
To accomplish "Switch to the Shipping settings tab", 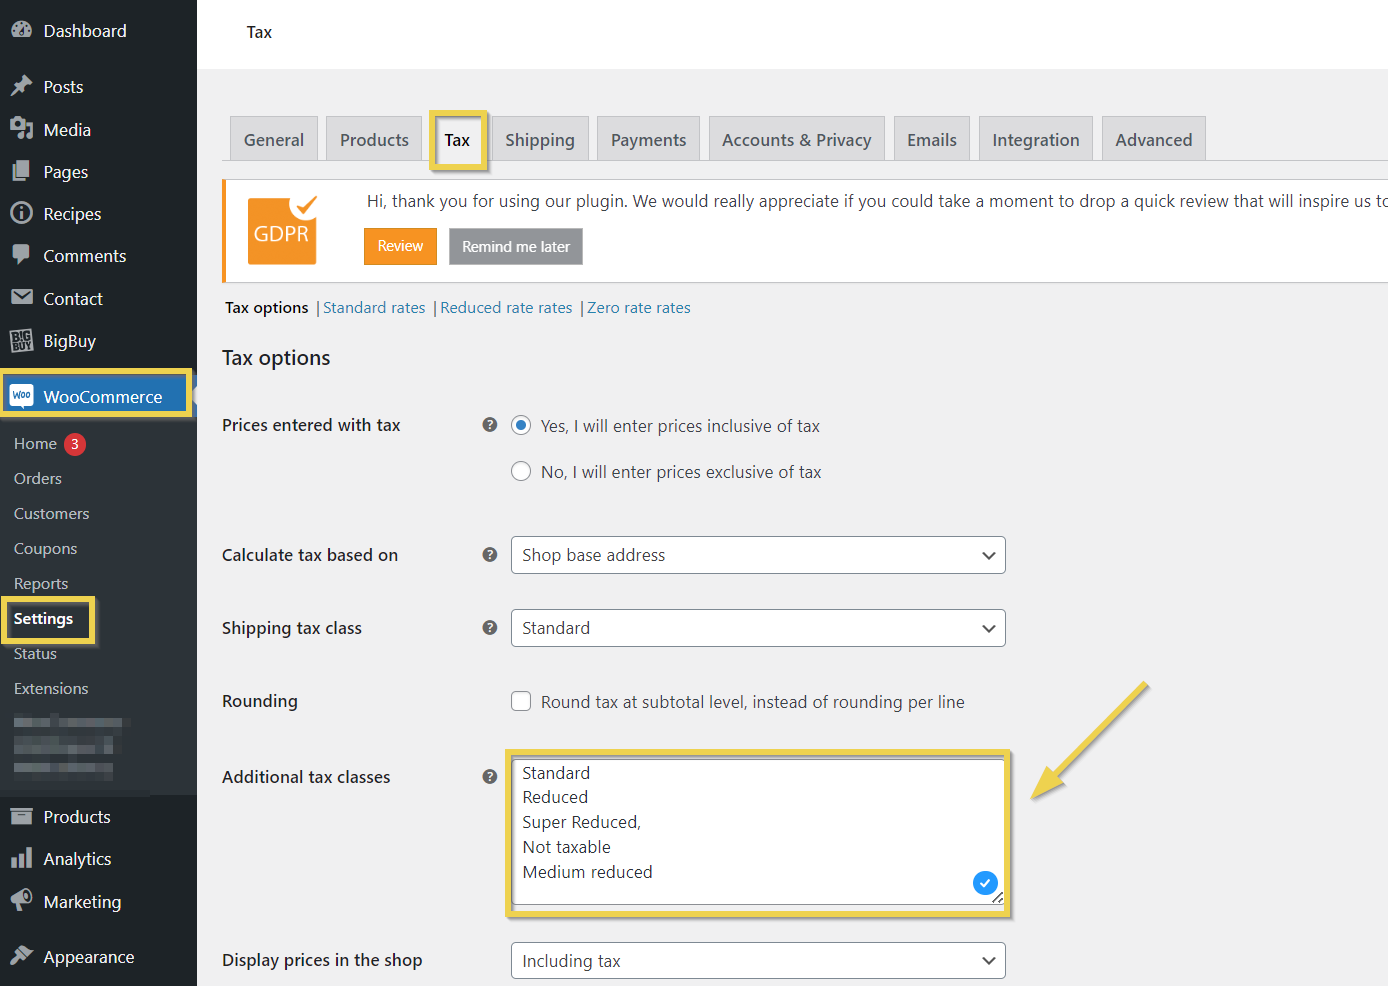I will click(x=539, y=140).
